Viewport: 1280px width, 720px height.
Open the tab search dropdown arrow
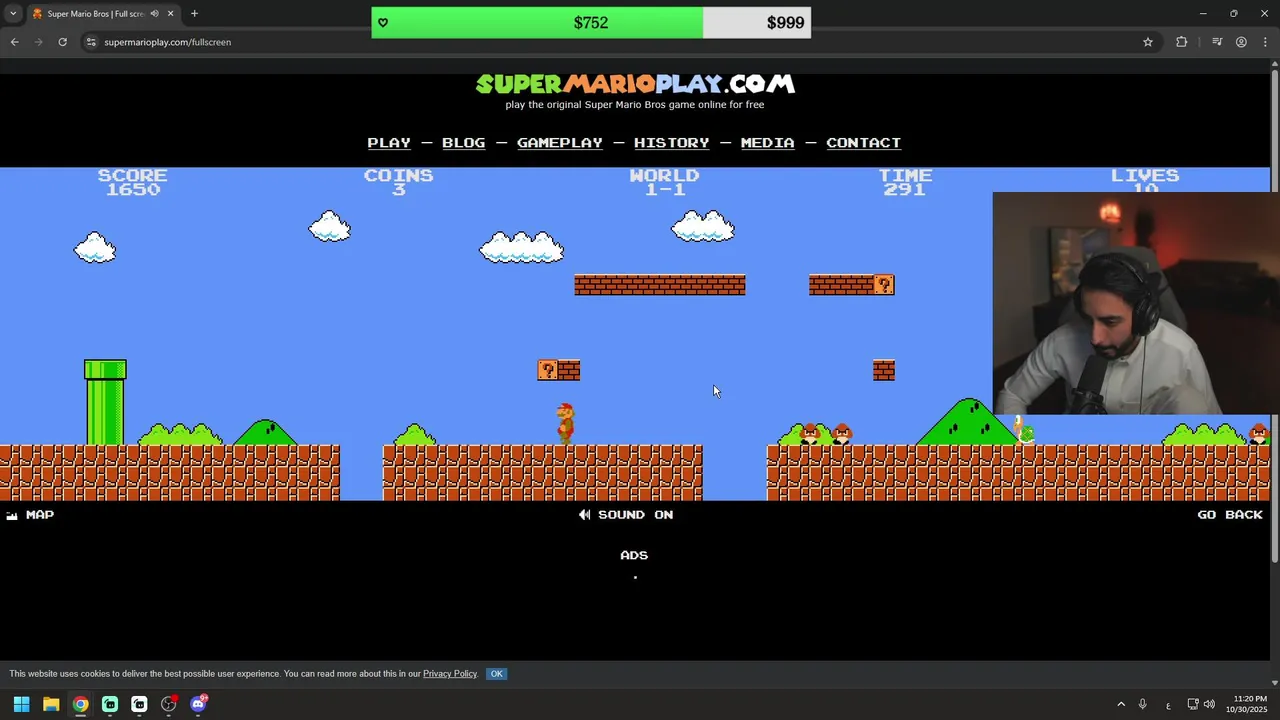[13, 14]
